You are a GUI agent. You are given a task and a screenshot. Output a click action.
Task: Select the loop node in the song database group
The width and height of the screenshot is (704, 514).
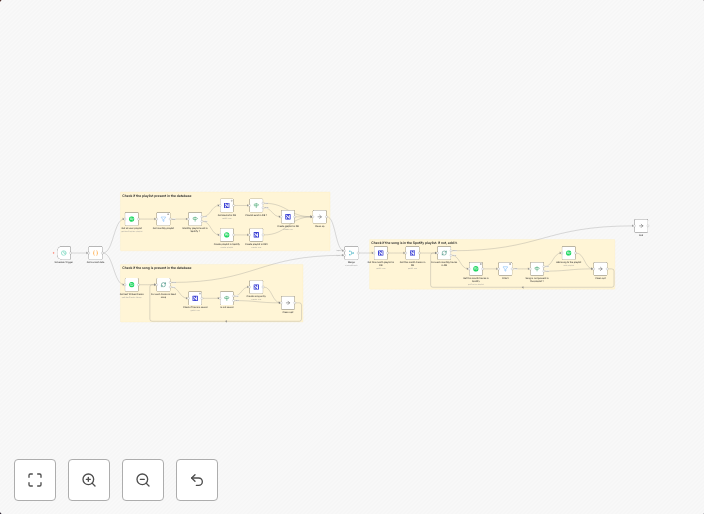(163, 285)
